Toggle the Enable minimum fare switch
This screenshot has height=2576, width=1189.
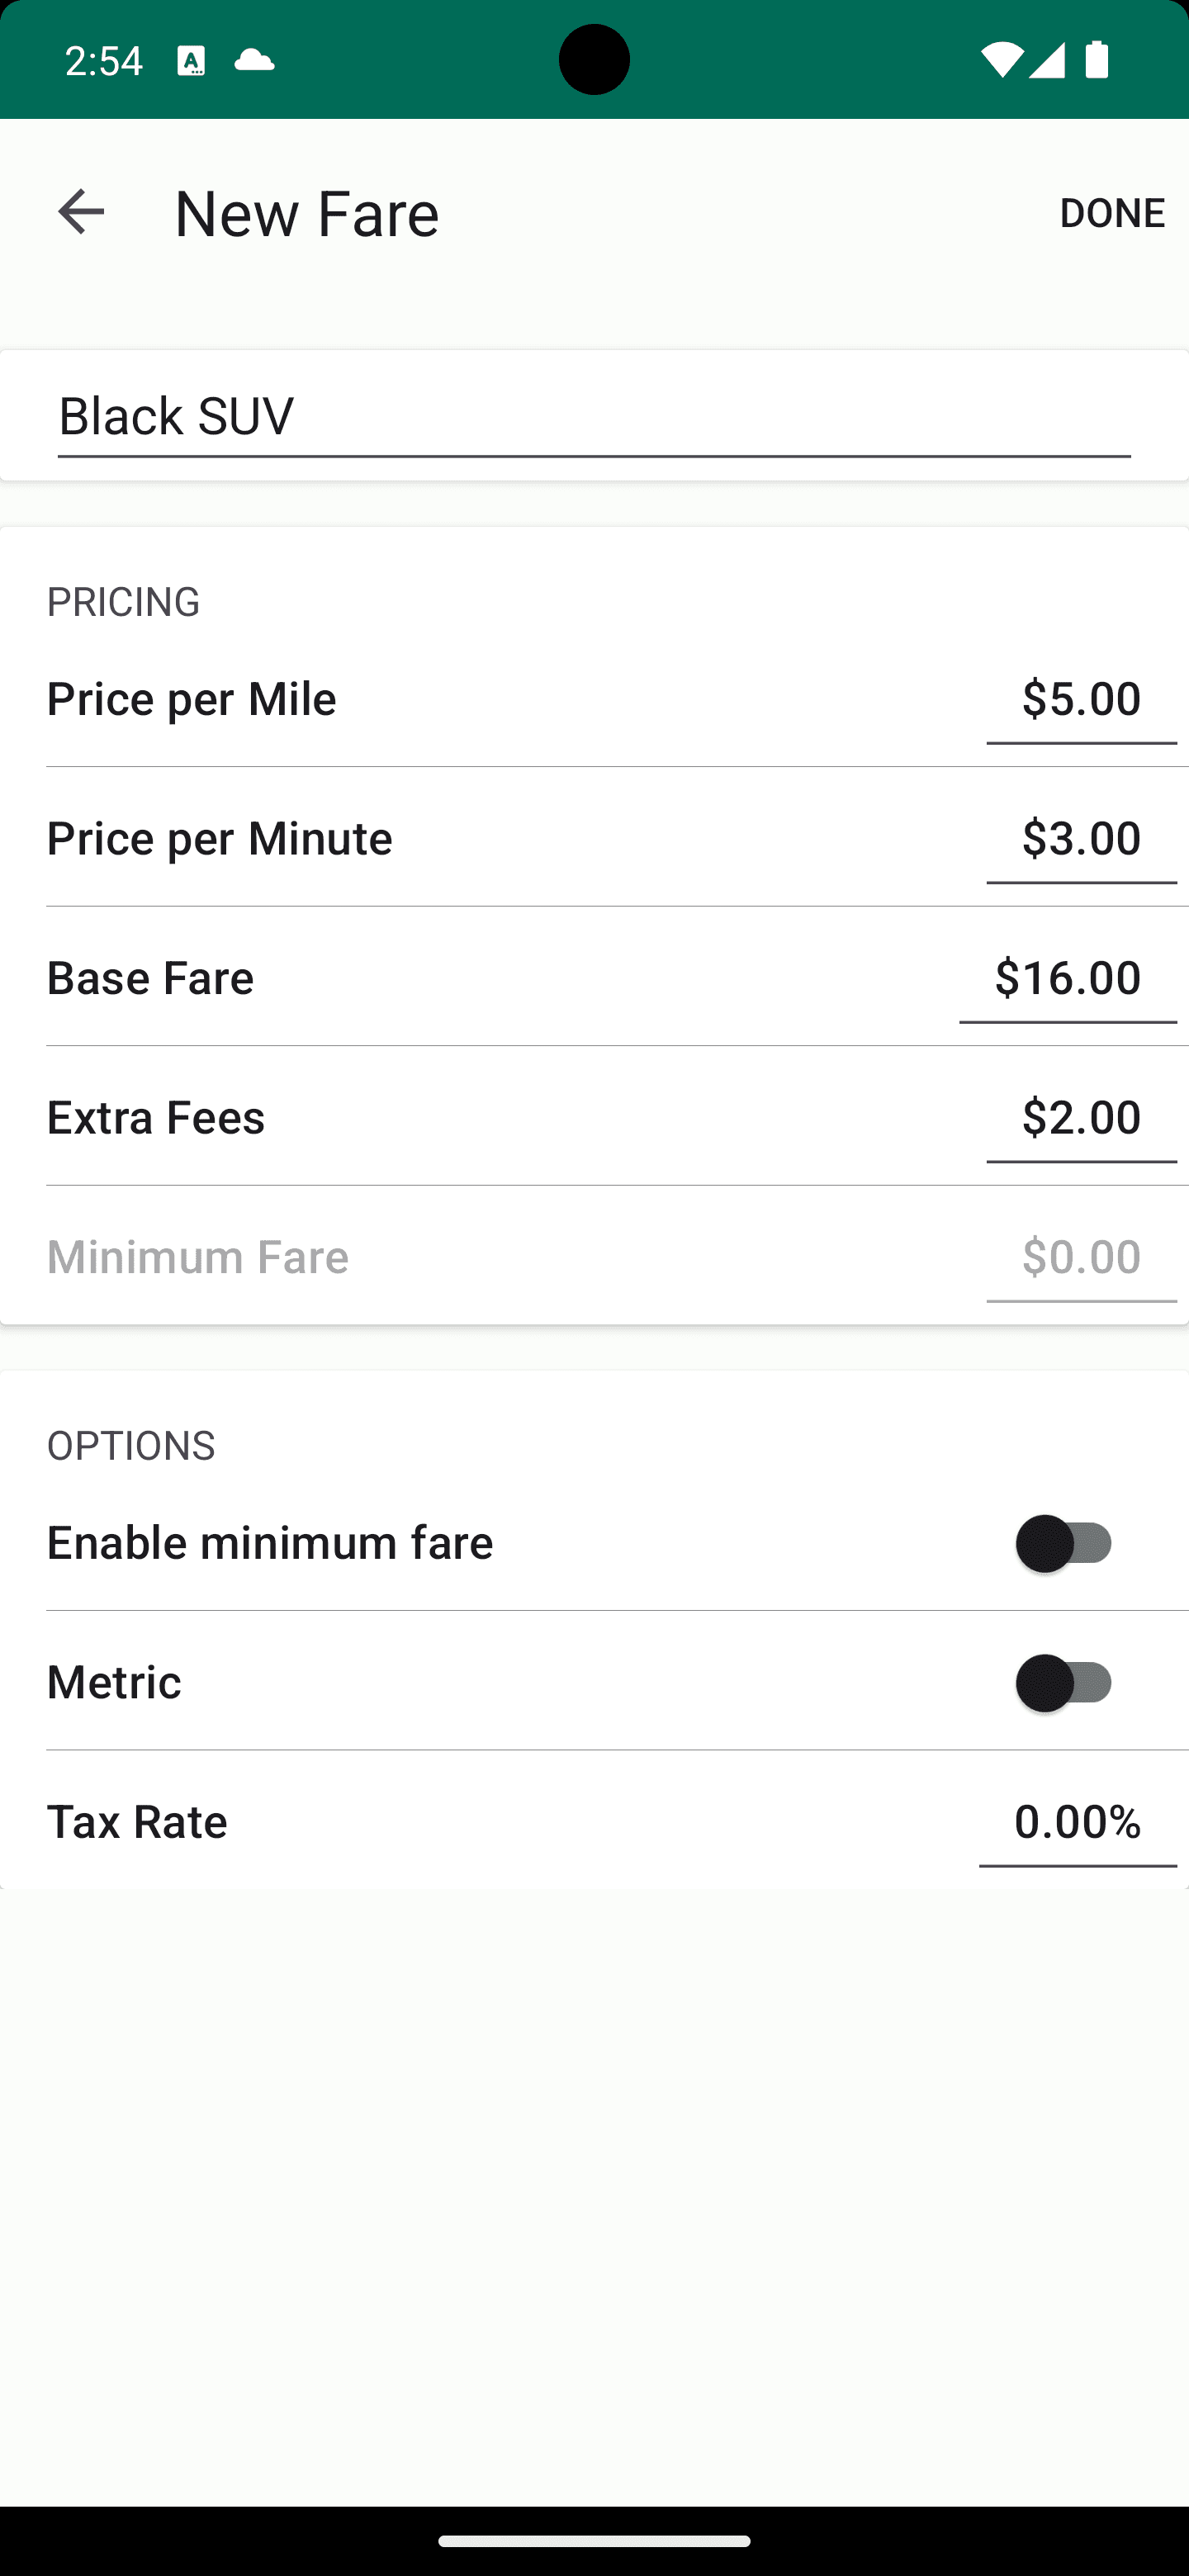(1064, 1543)
